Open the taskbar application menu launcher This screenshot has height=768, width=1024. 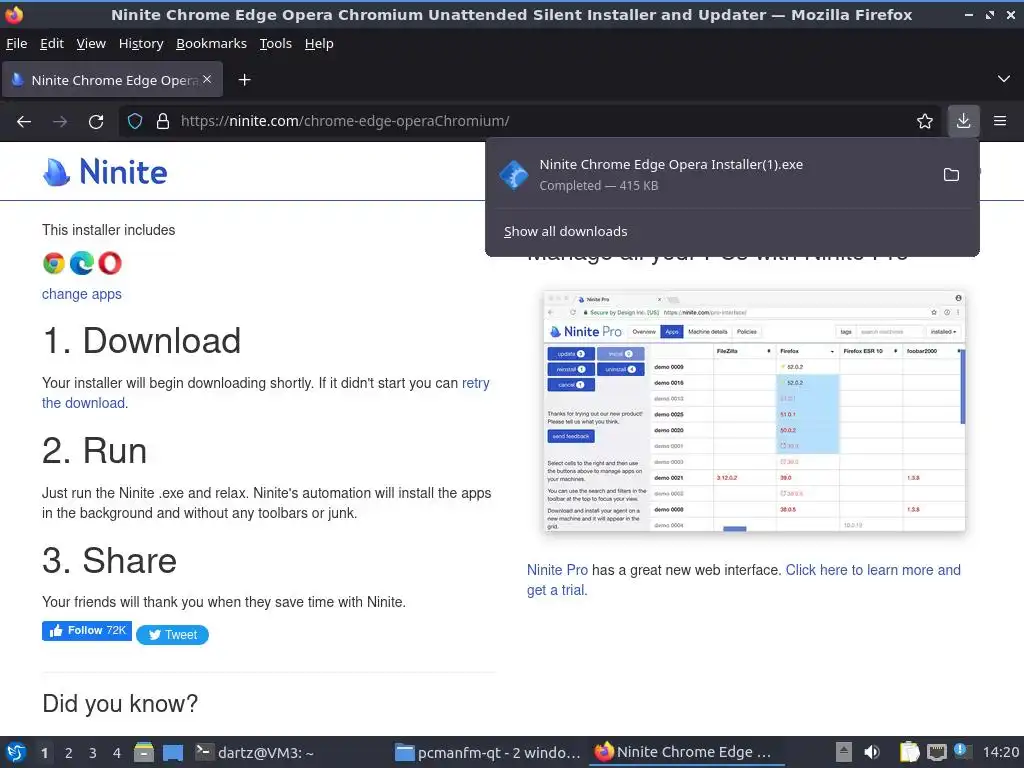(x=16, y=752)
